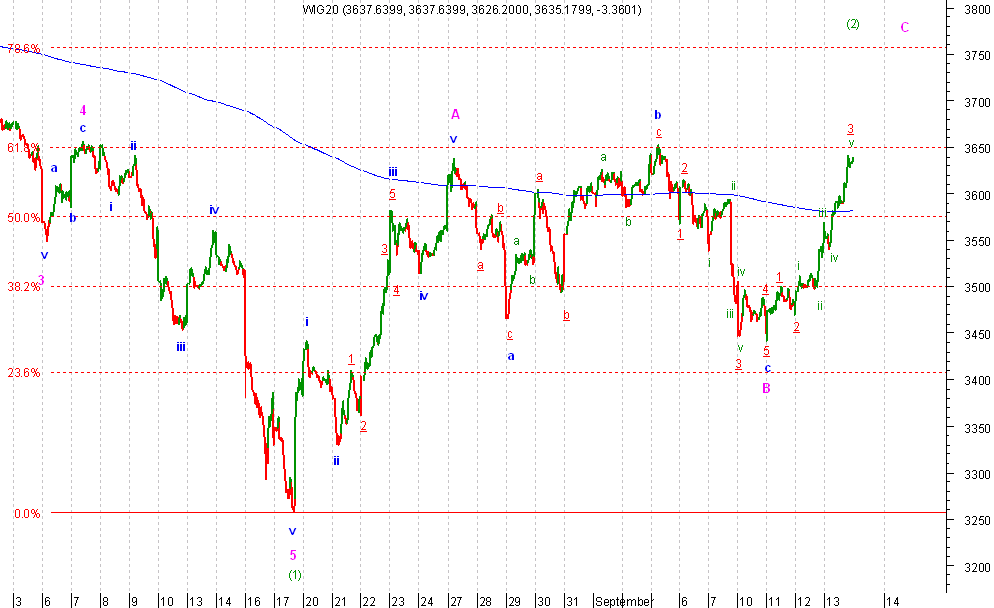Click date label 29 on the time axis

coord(514,601)
